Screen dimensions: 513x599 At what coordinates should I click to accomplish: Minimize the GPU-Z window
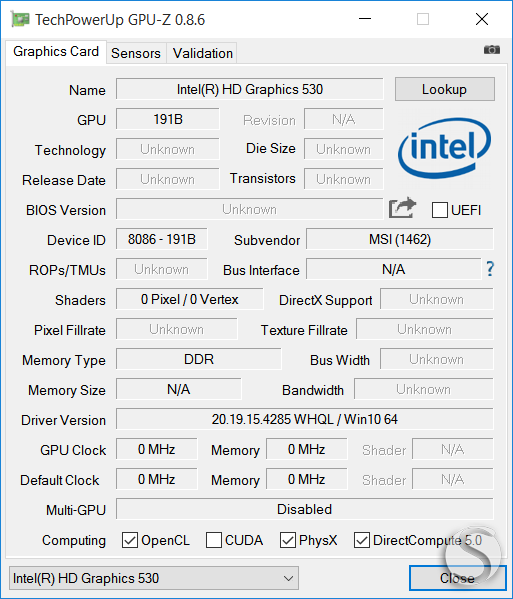tap(365, 19)
